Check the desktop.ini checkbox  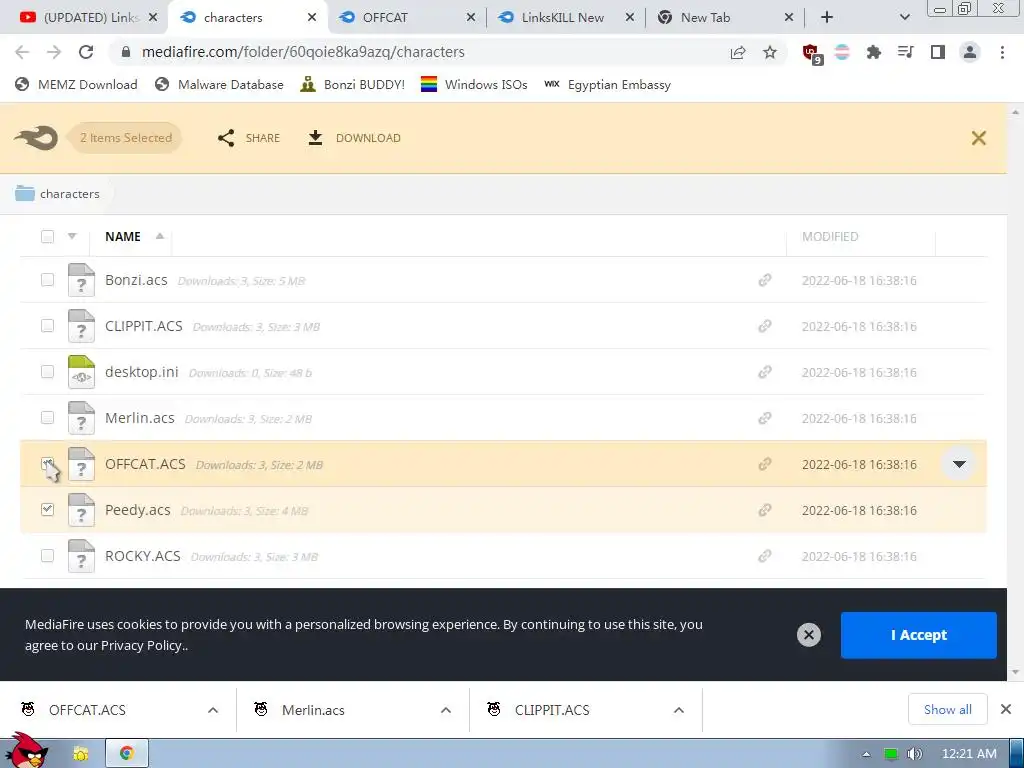click(x=47, y=372)
